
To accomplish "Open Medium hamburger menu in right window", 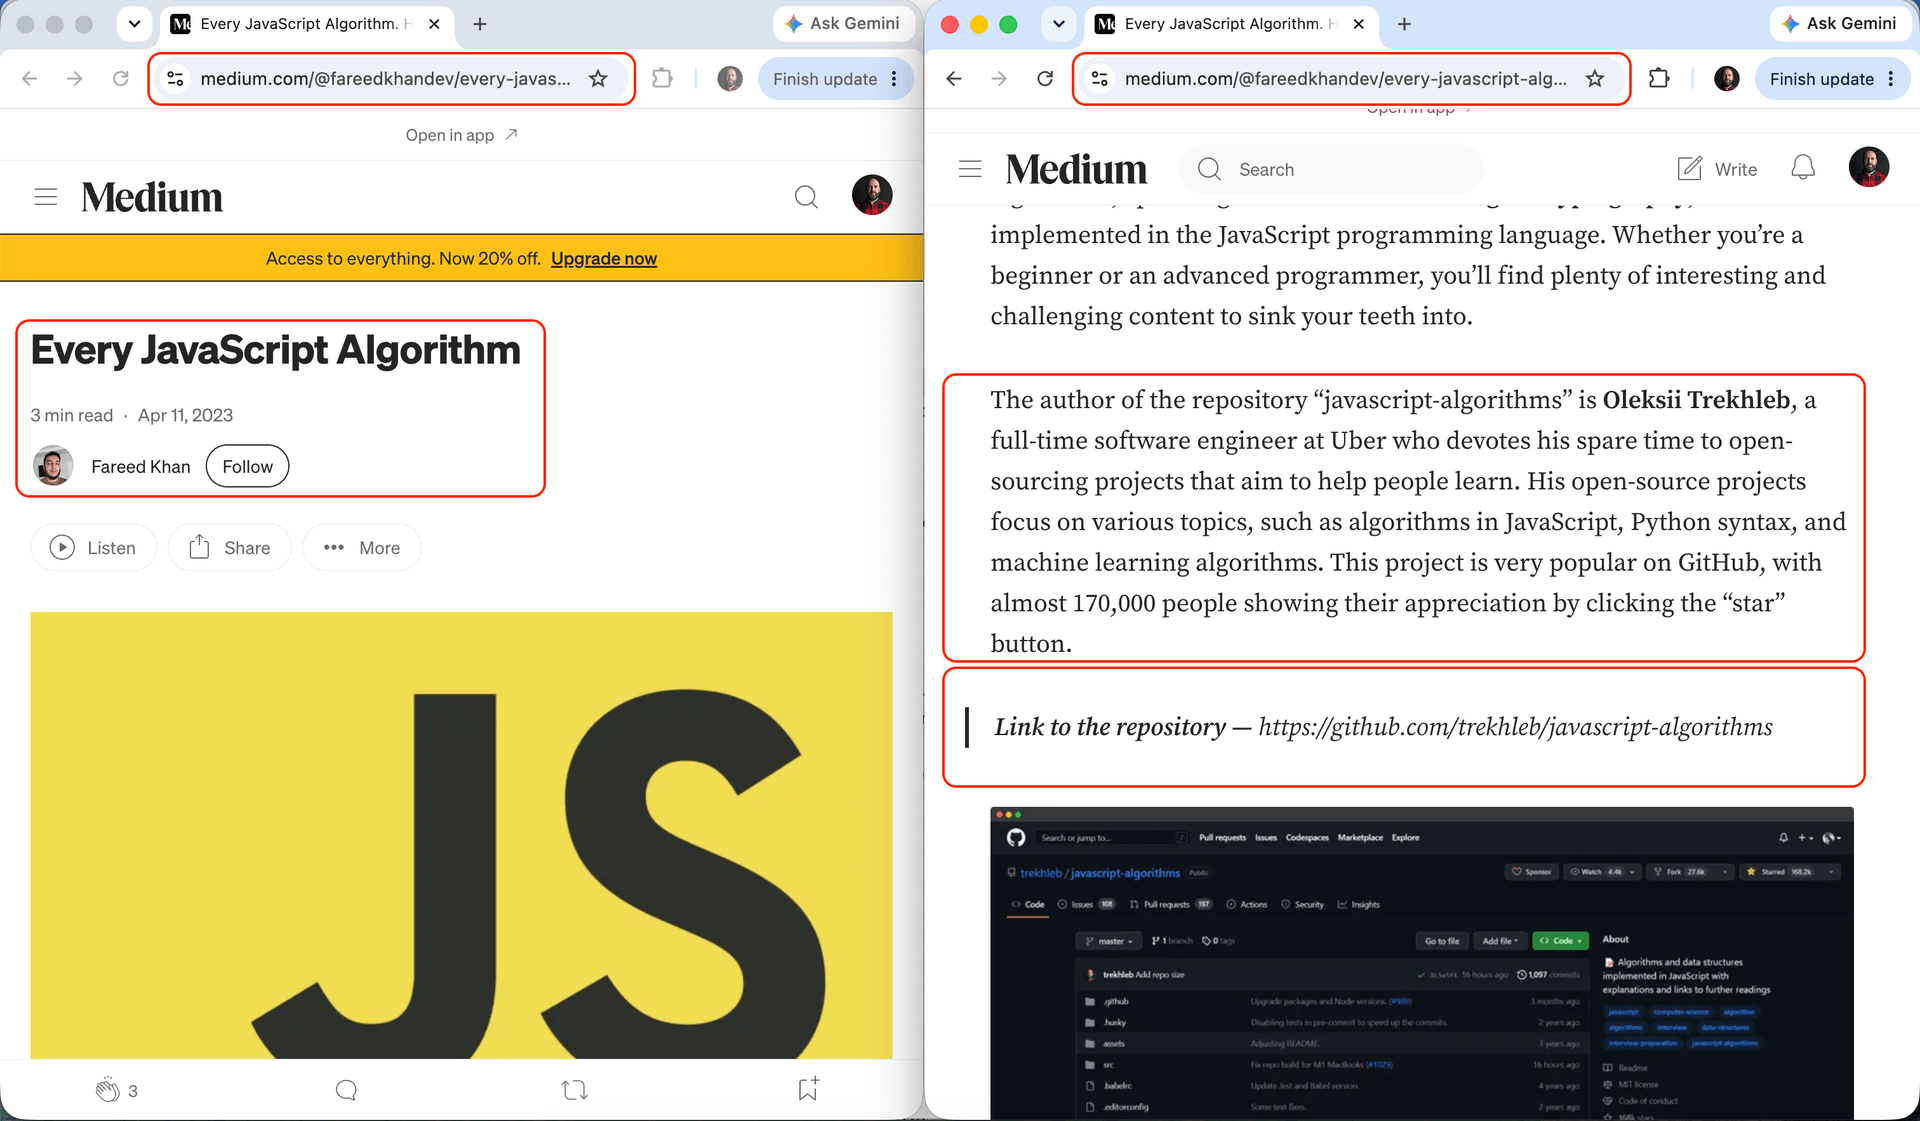I will click(970, 169).
